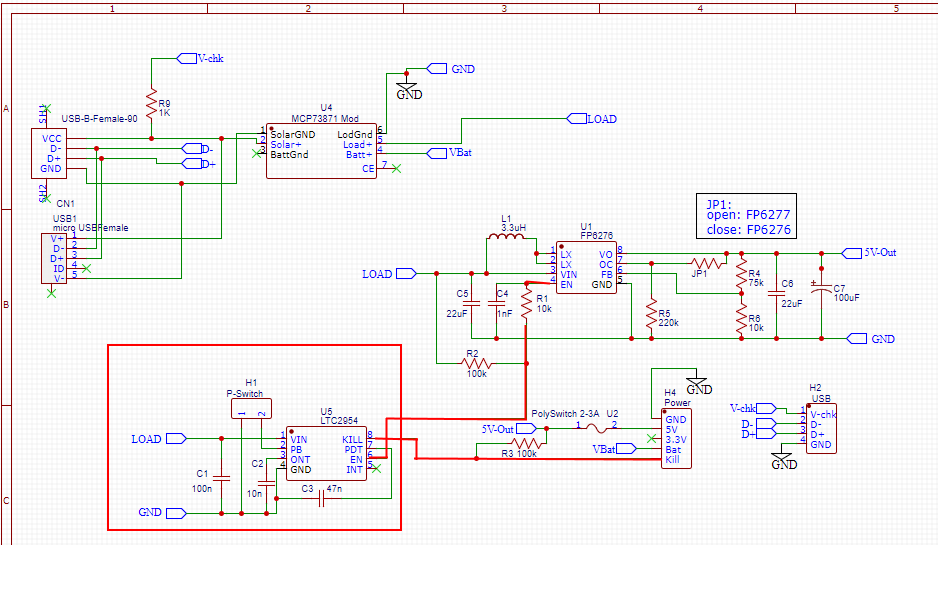Image resolution: width=938 pixels, height=600 pixels.
Task: Click the FP6276 regulator IC U1
Action: (x=587, y=268)
